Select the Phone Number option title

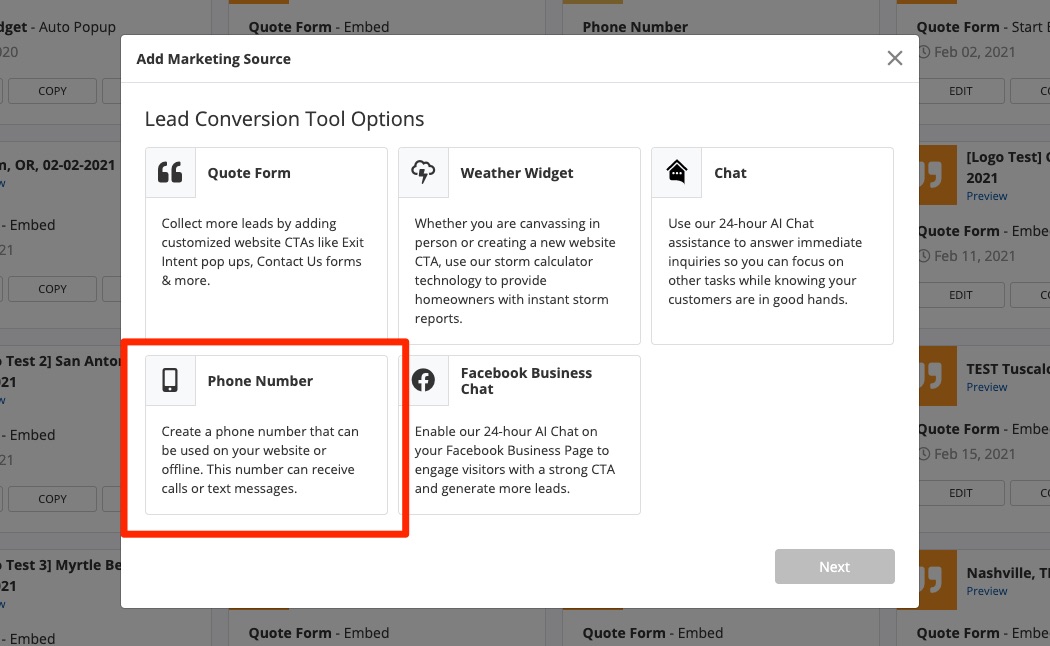click(260, 381)
